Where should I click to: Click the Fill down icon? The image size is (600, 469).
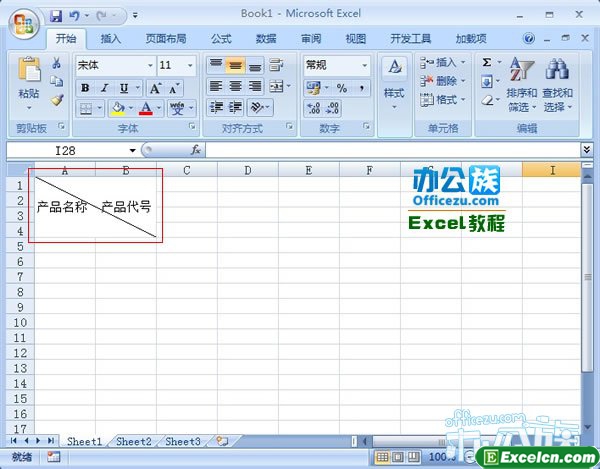coord(487,81)
